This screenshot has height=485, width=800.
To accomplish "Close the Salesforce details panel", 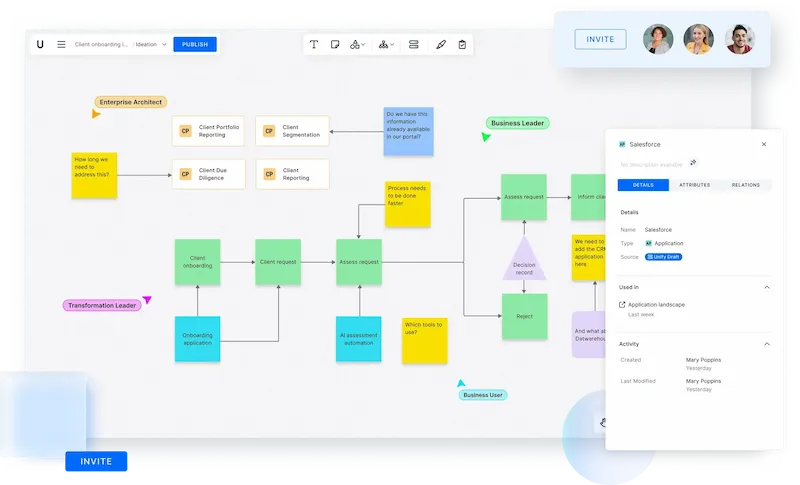I will [x=764, y=144].
